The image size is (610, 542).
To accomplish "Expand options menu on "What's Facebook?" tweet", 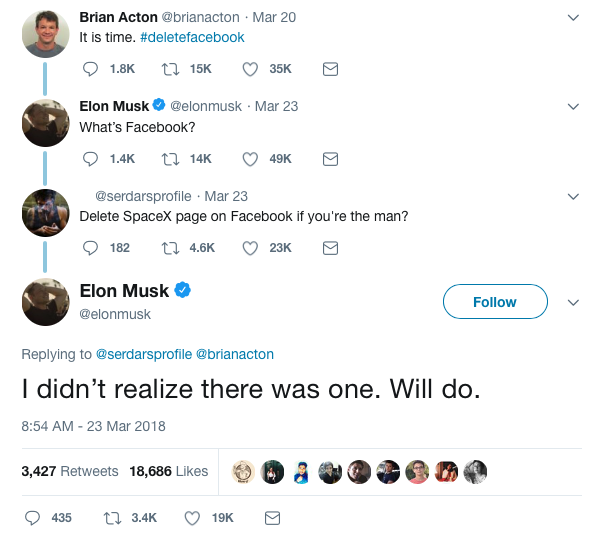I will [573, 106].
